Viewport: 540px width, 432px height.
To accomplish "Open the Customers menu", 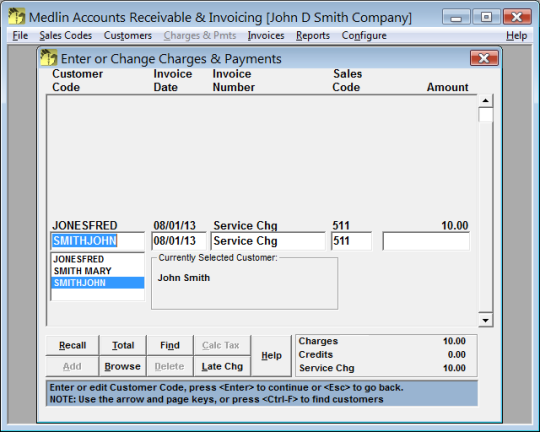I will (x=128, y=35).
